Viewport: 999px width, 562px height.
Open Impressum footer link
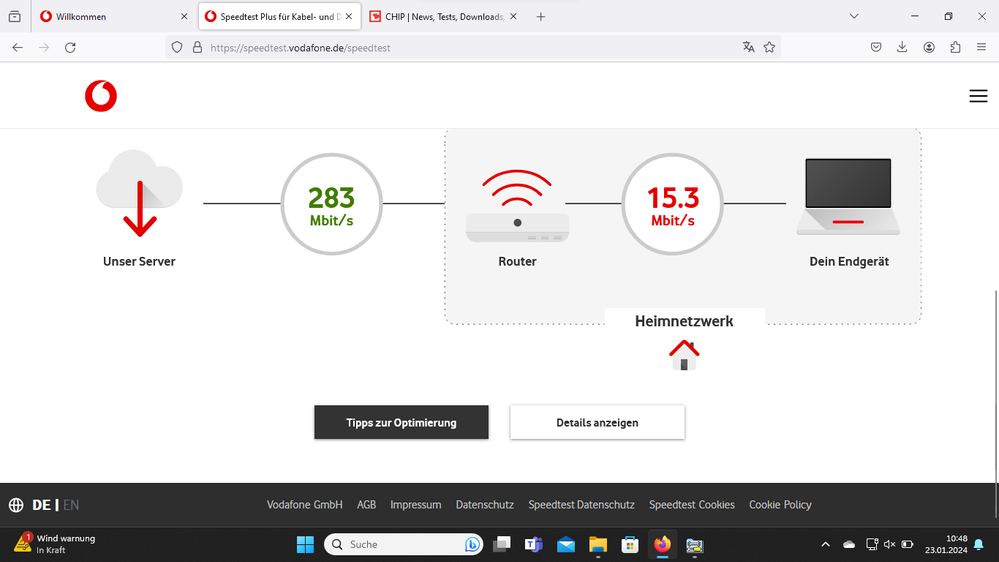click(x=415, y=505)
